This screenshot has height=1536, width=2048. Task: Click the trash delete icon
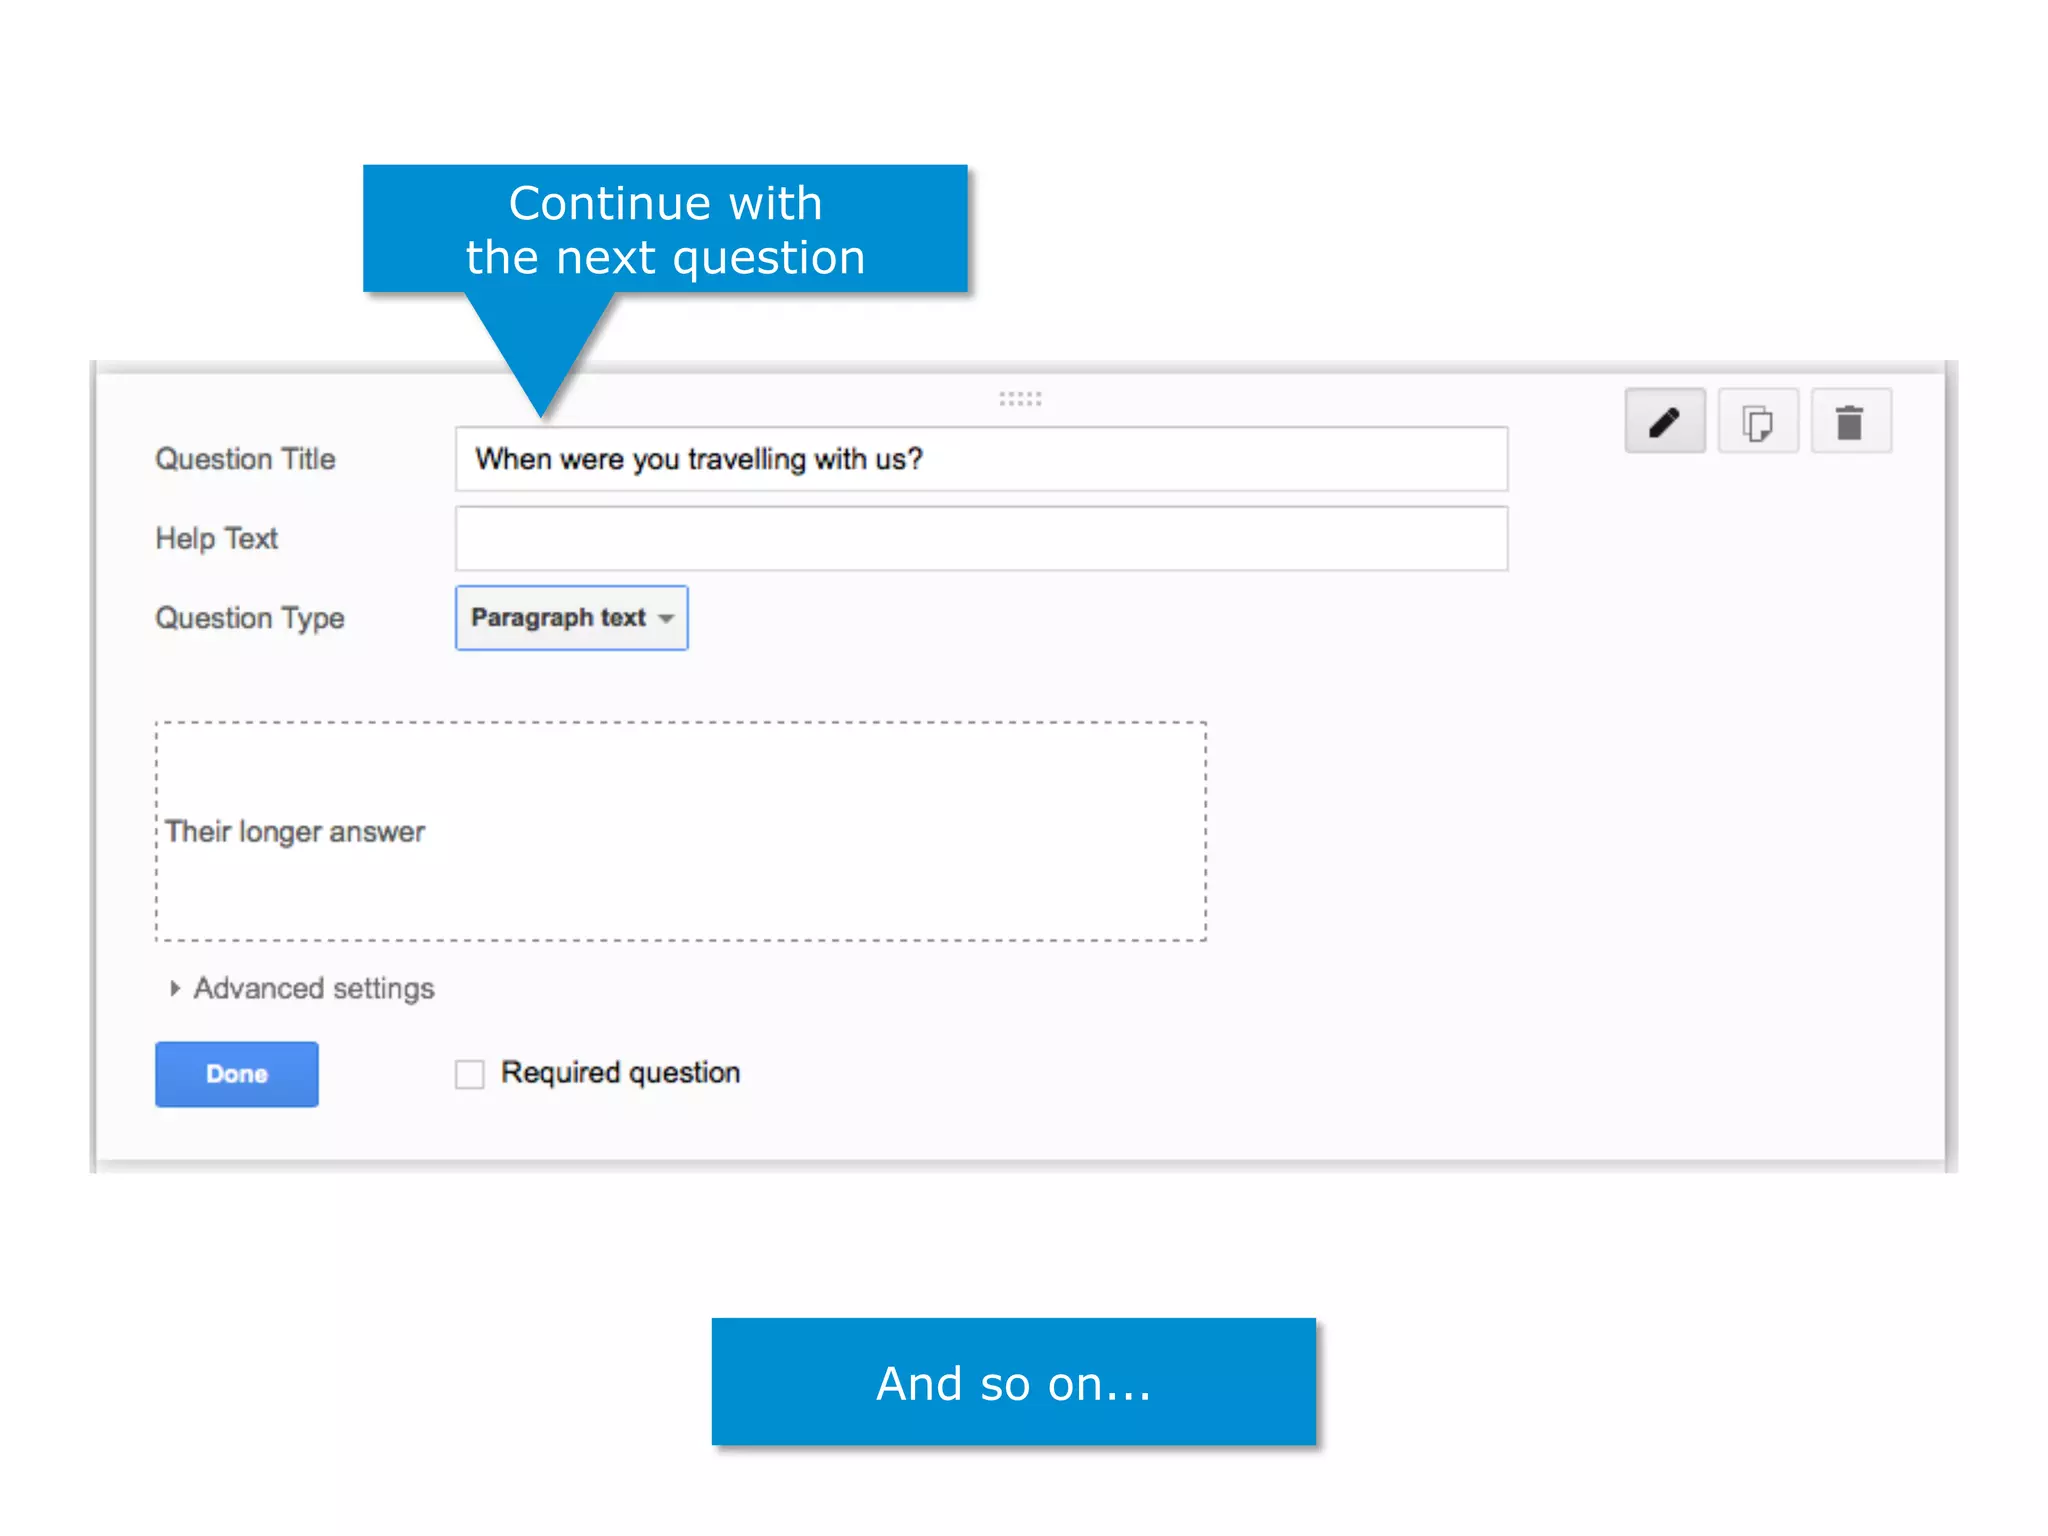point(1850,422)
